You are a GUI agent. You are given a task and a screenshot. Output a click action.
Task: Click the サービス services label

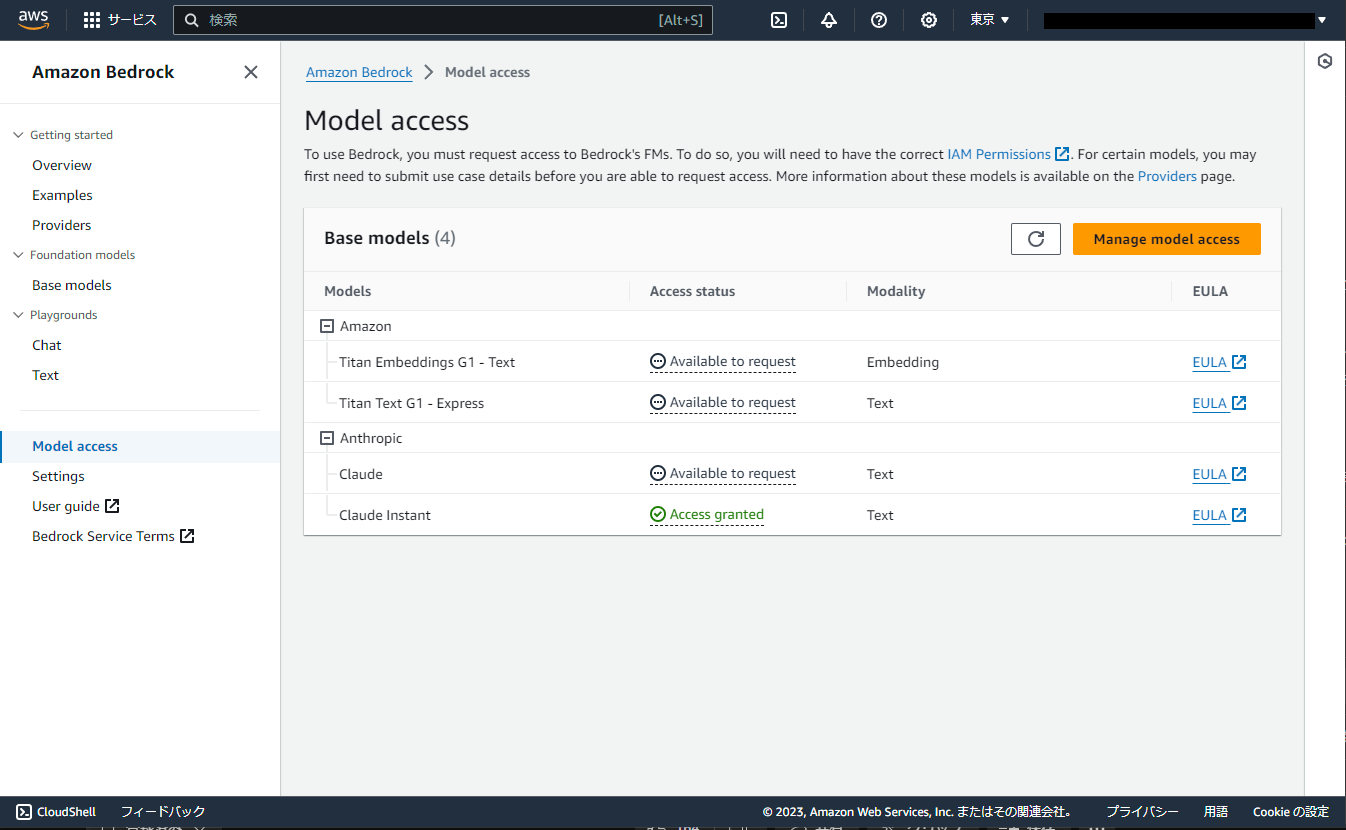pyautogui.click(x=132, y=20)
